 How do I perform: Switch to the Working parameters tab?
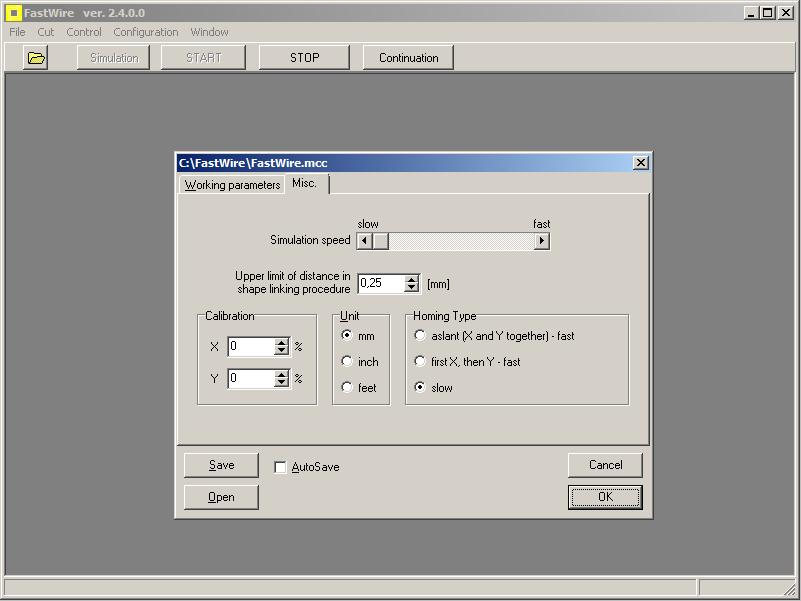click(232, 185)
